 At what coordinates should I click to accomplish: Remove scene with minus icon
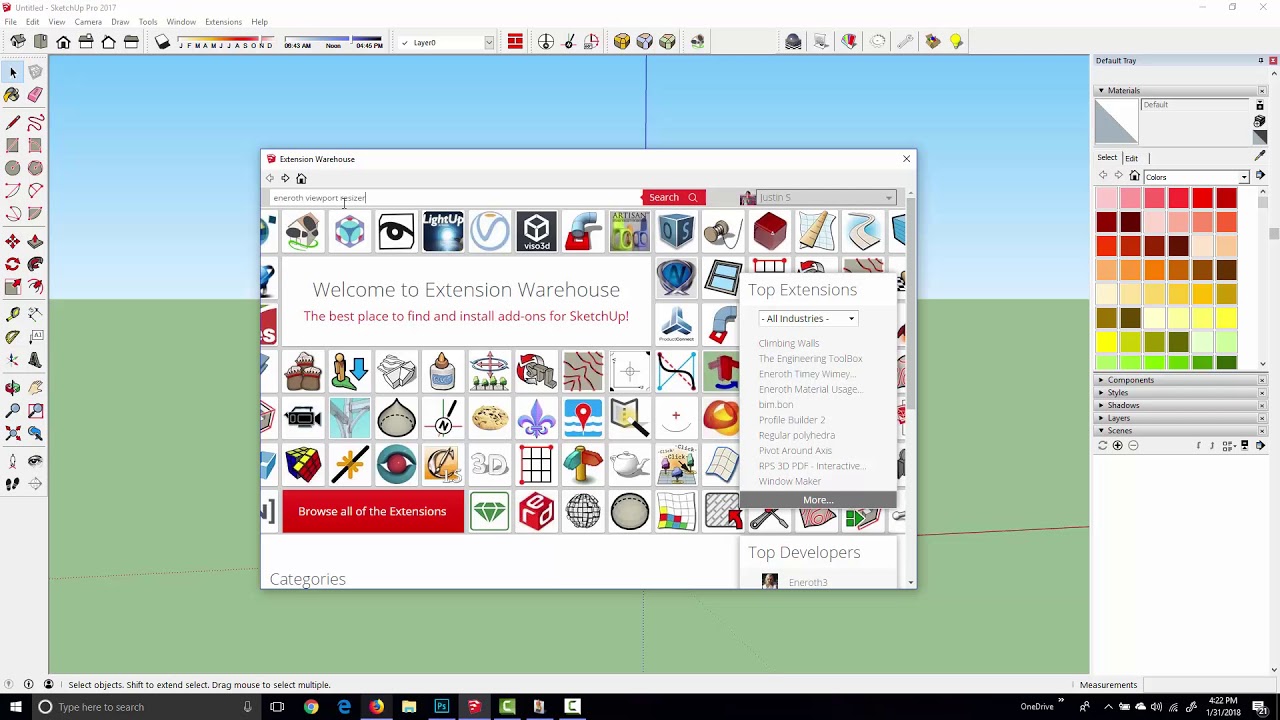(x=1133, y=446)
